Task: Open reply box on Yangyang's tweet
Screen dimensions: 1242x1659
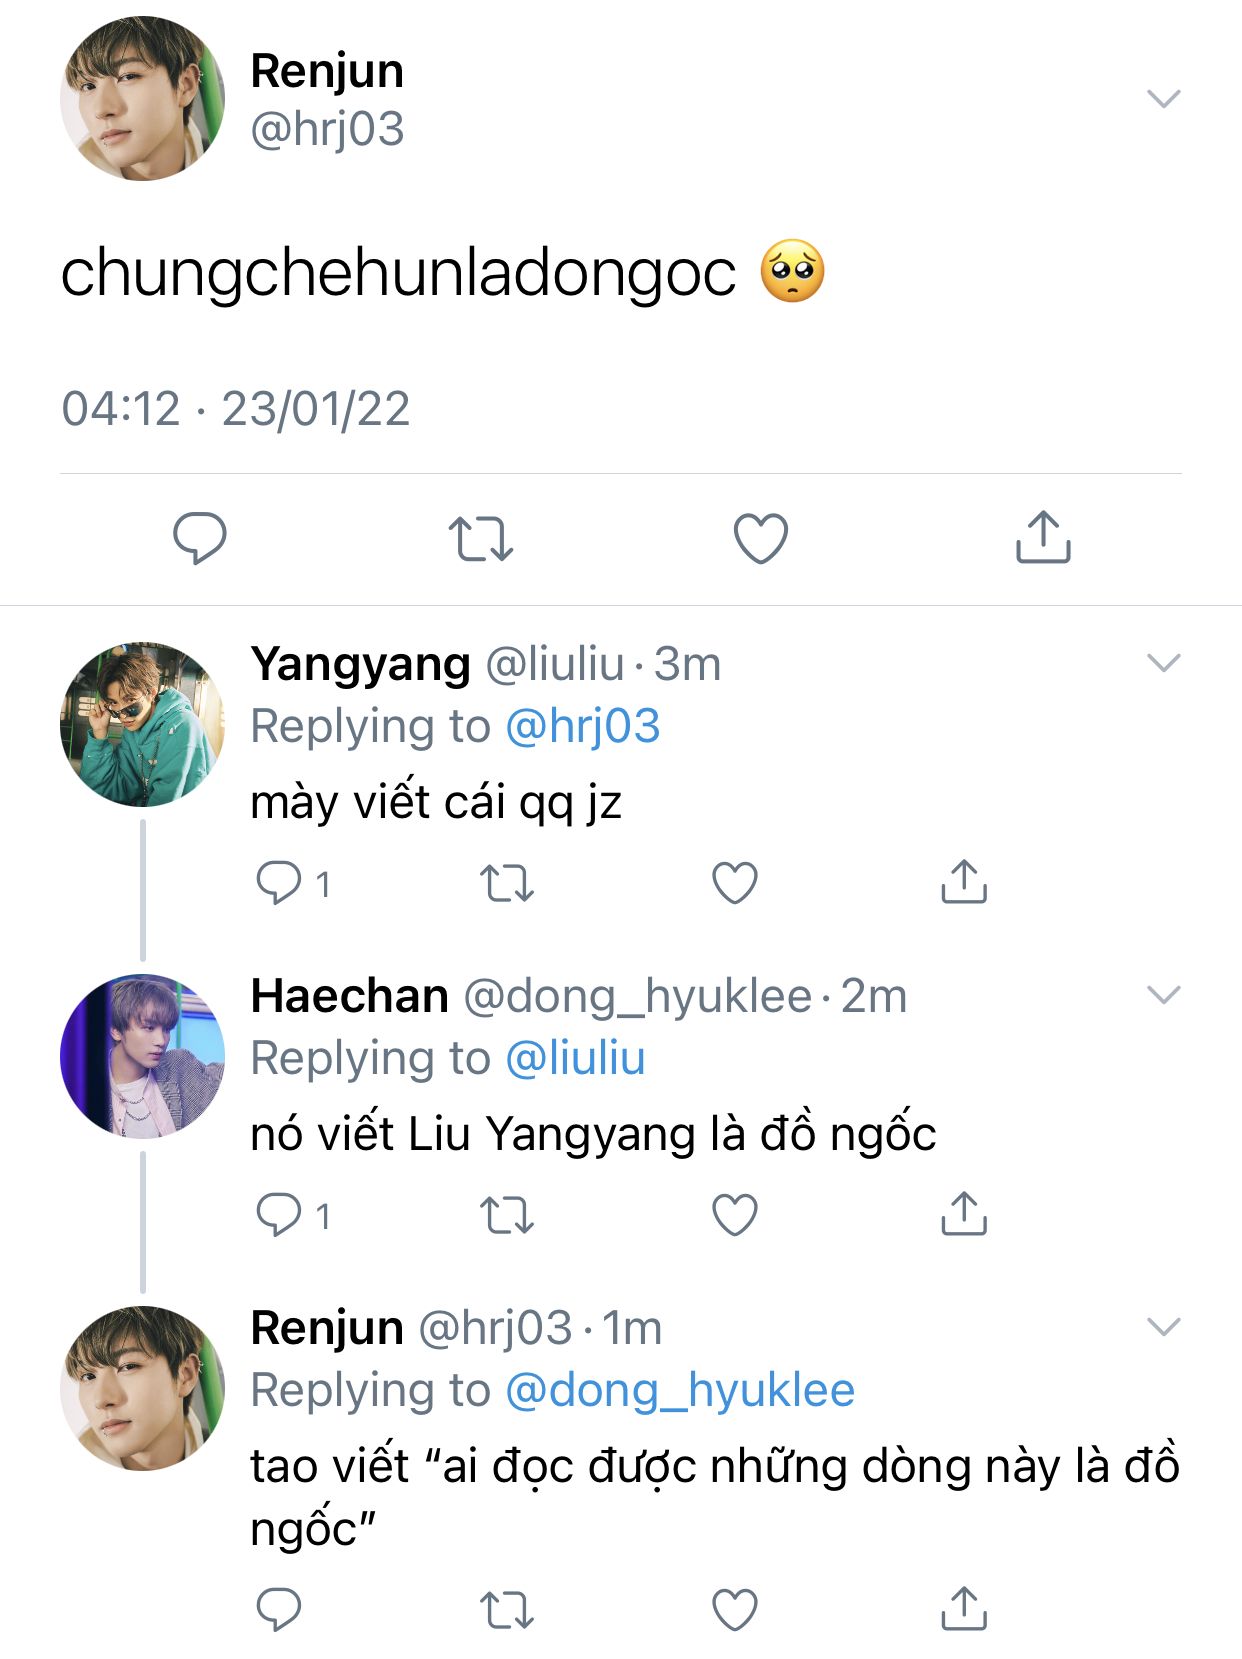Action: coord(279,883)
